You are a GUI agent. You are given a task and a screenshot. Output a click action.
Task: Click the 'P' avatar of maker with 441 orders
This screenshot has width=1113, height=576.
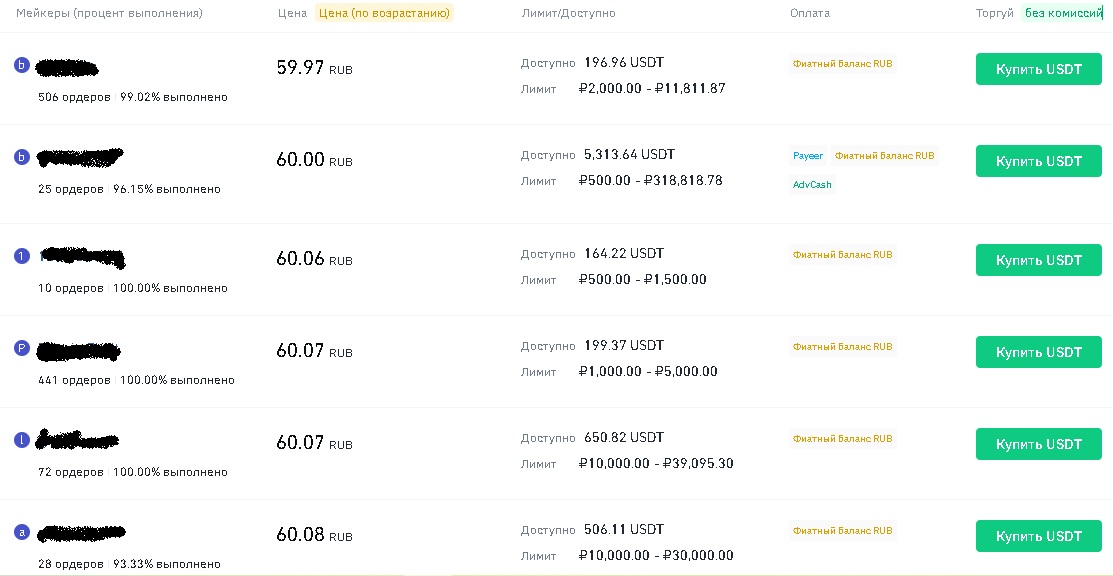pos(22,348)
